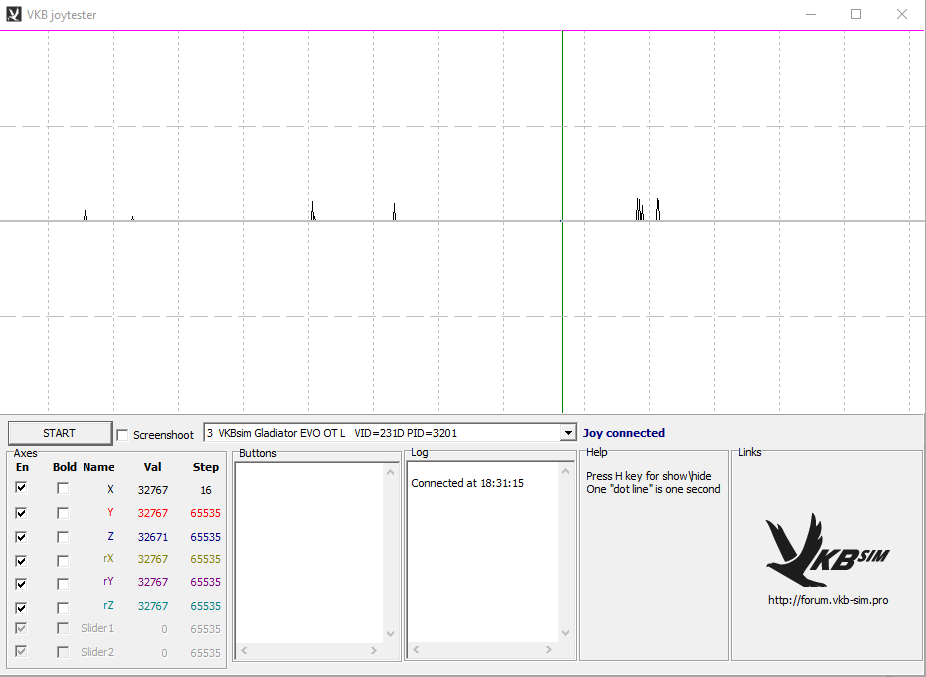926x677 pixels.
Task: Disable the Z axis En checkbox
Action: (21, 536)
